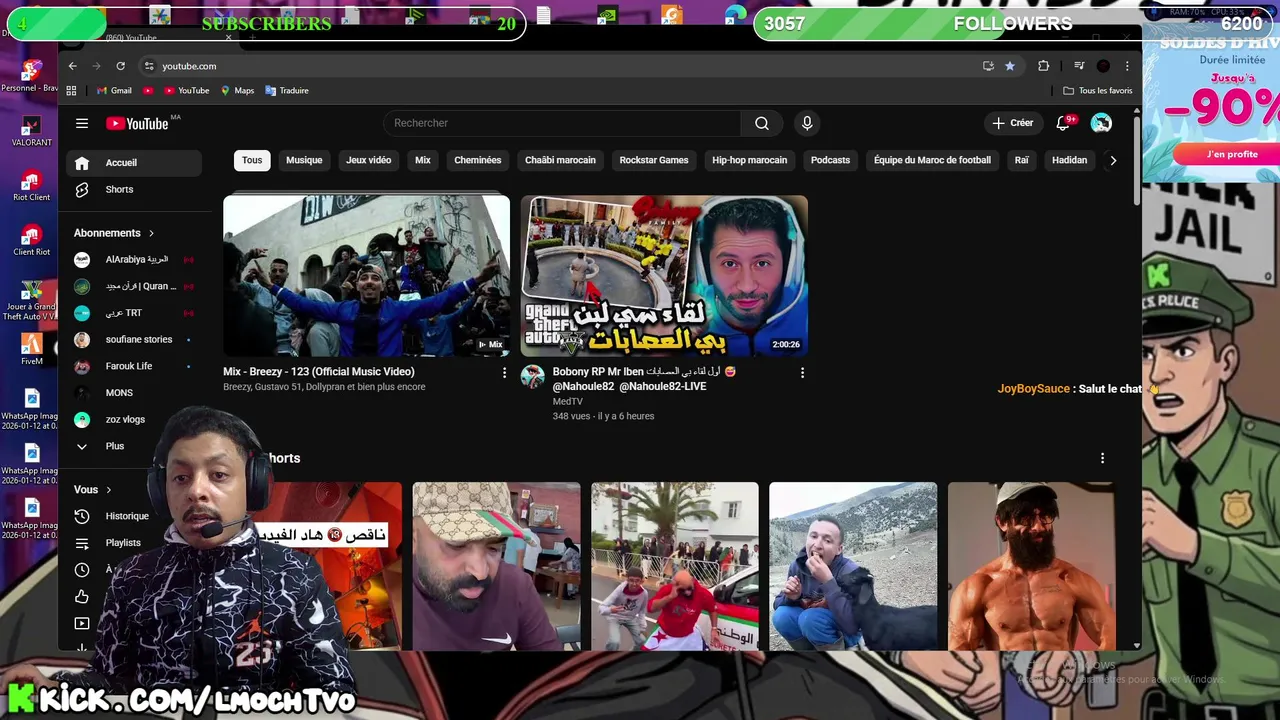The image size is (1280, 720).
Task: Open the Traduire bookmark
Action: pyautogui.click(x=287, y=91)
